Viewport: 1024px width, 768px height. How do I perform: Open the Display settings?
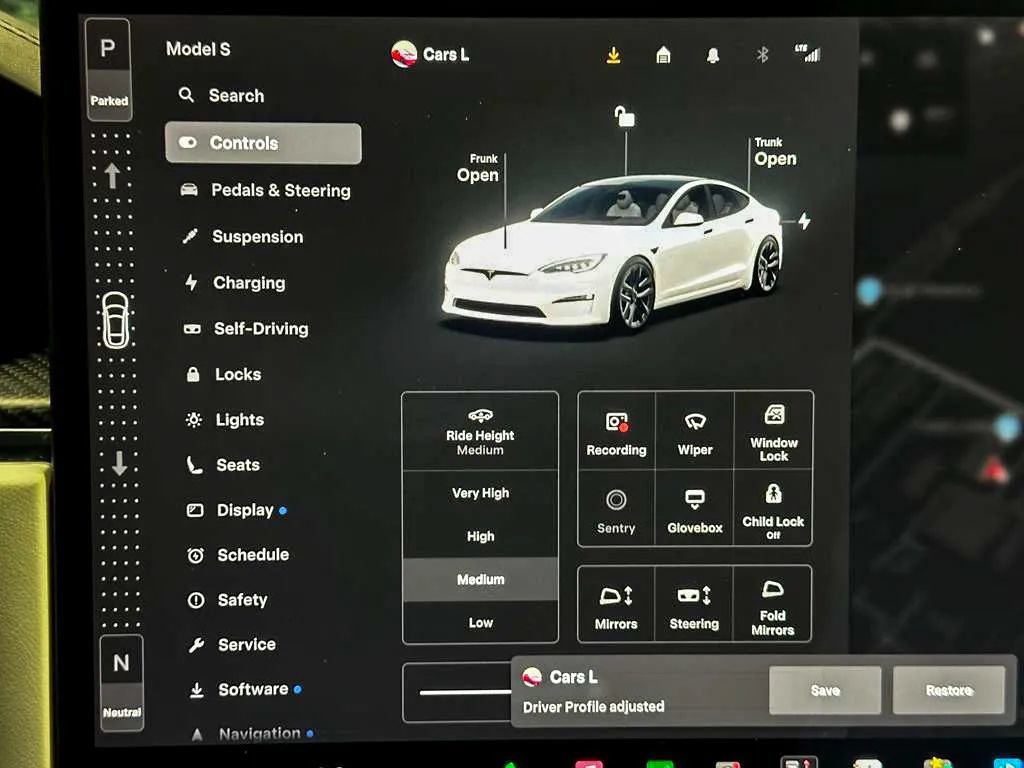(x=236, y=510)
